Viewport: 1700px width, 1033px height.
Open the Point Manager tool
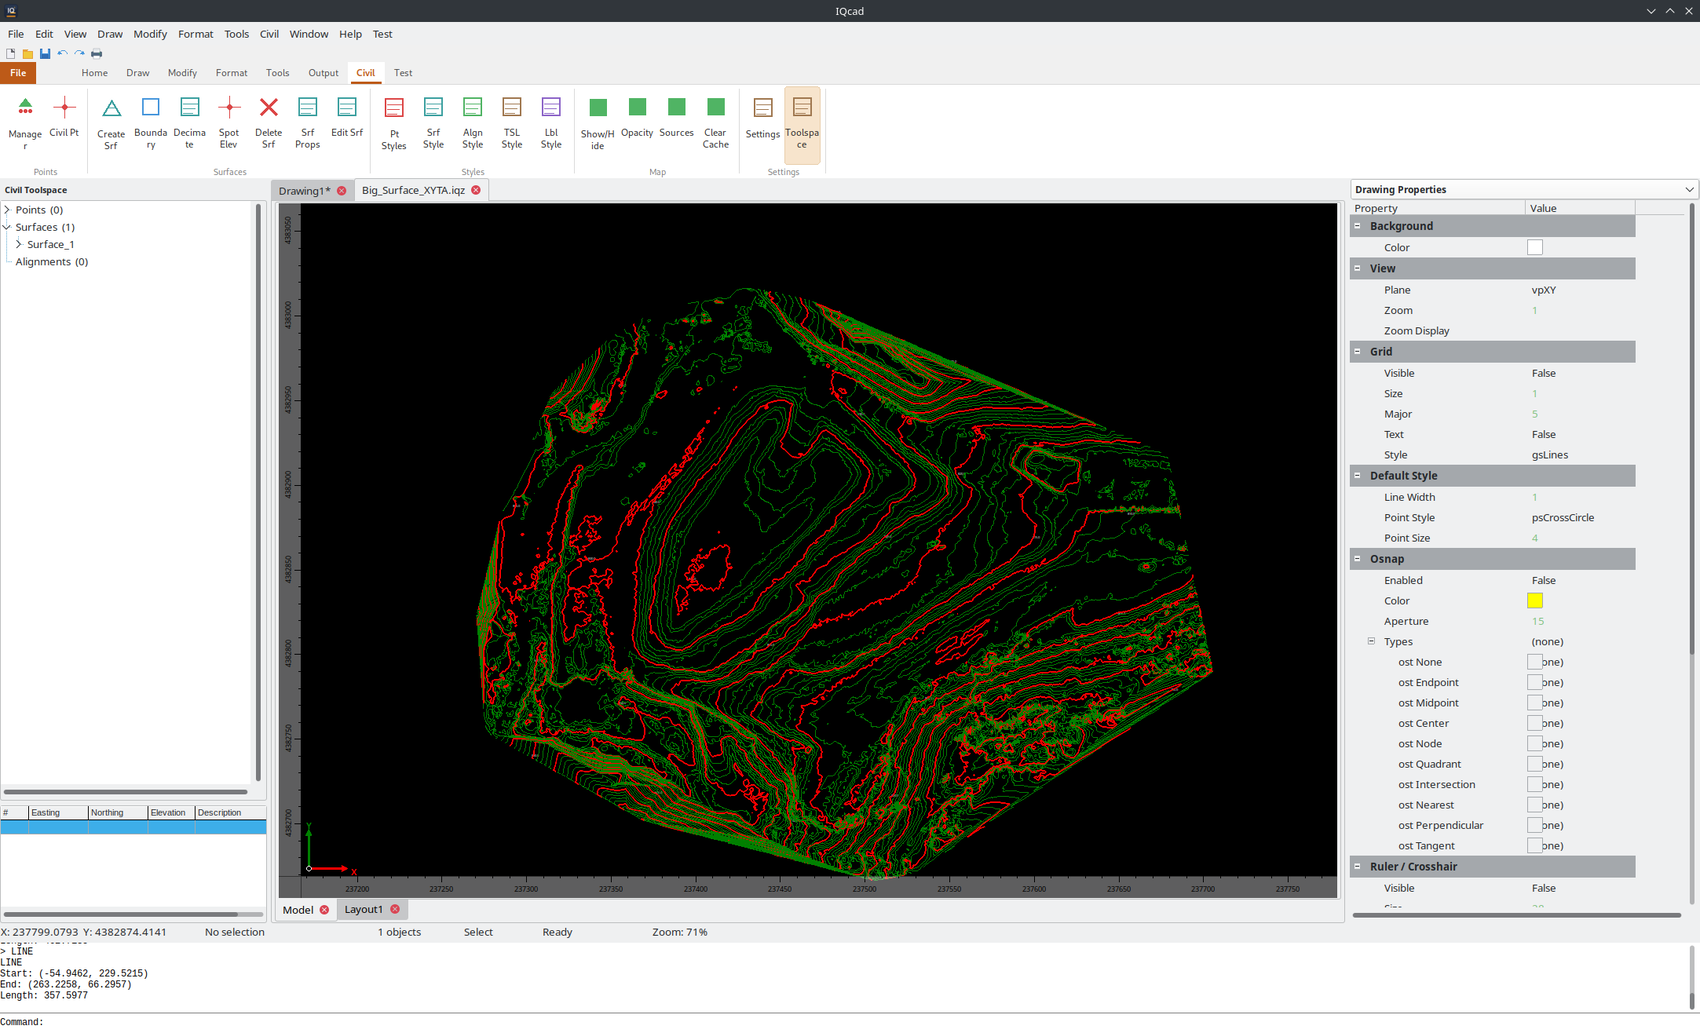tap(25, 123)
